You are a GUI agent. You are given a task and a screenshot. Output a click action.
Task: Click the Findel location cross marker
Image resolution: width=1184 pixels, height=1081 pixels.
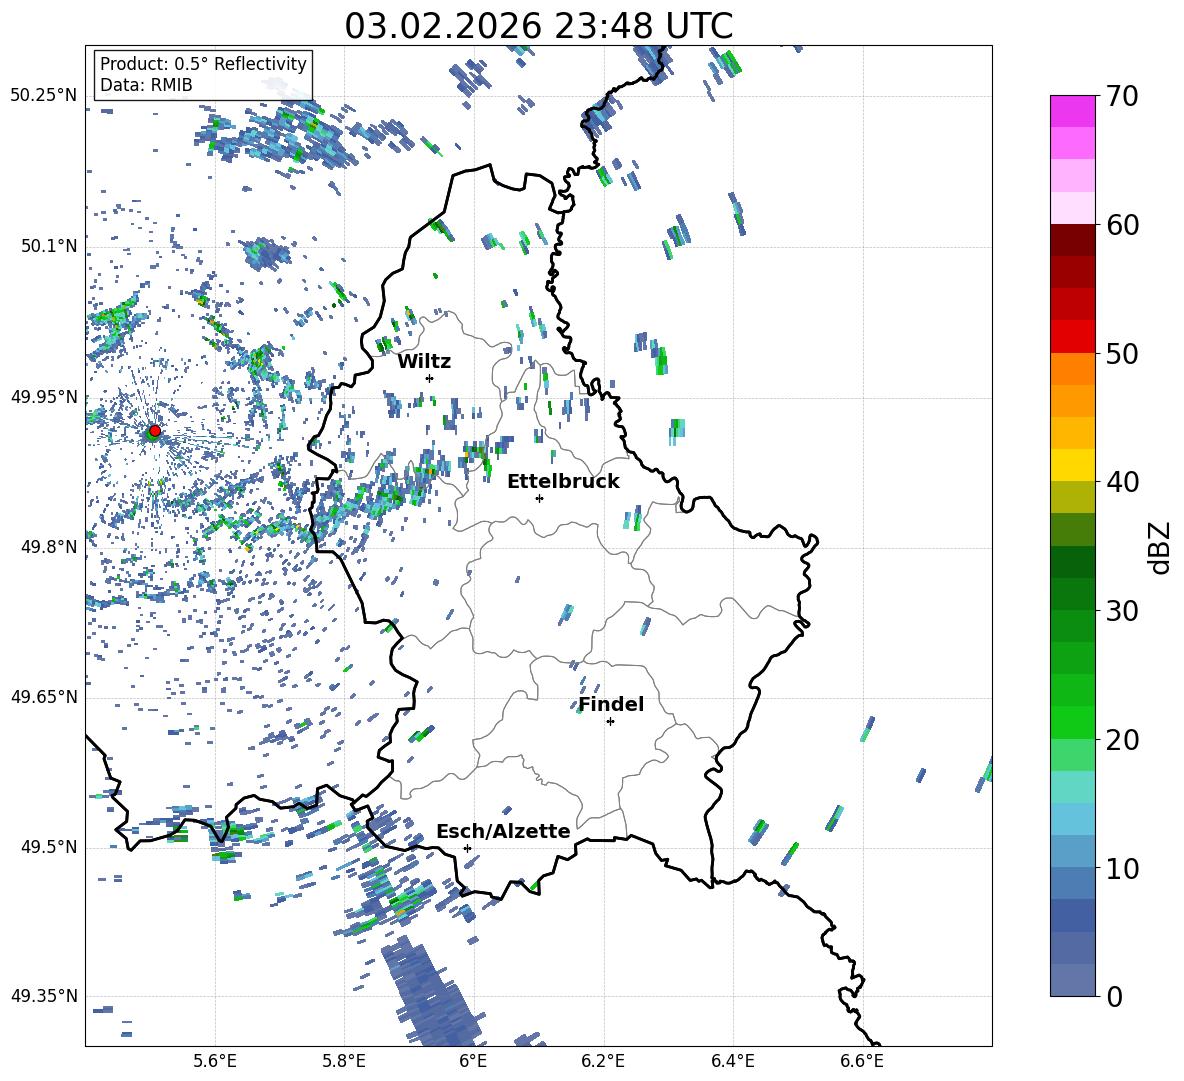(x=610, y=722)
